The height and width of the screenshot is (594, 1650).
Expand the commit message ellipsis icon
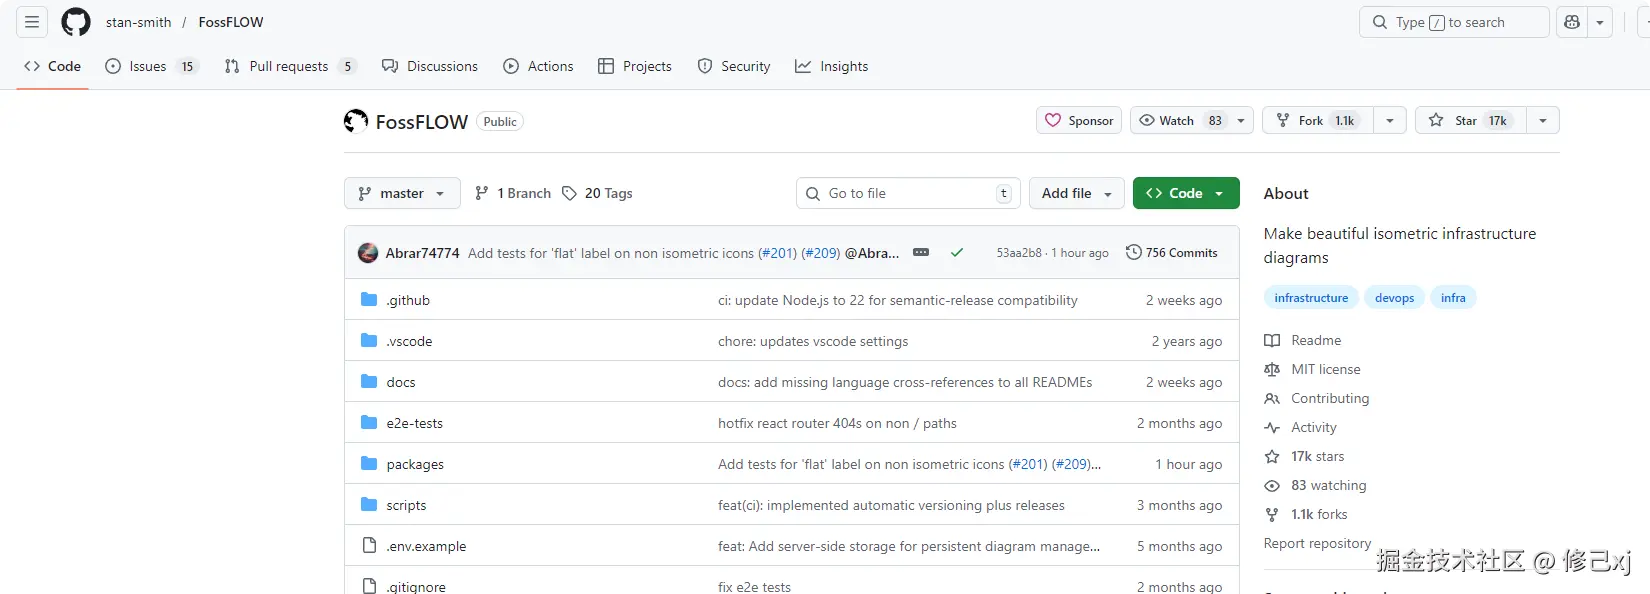(x=921, y=253)
